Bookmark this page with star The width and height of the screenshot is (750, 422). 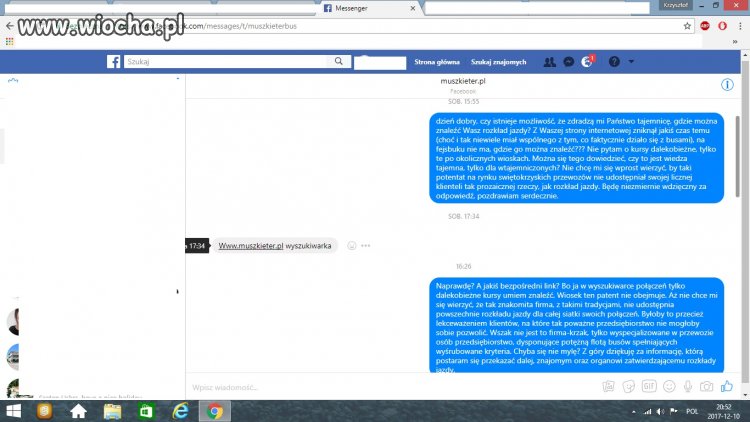pos(687,26)
